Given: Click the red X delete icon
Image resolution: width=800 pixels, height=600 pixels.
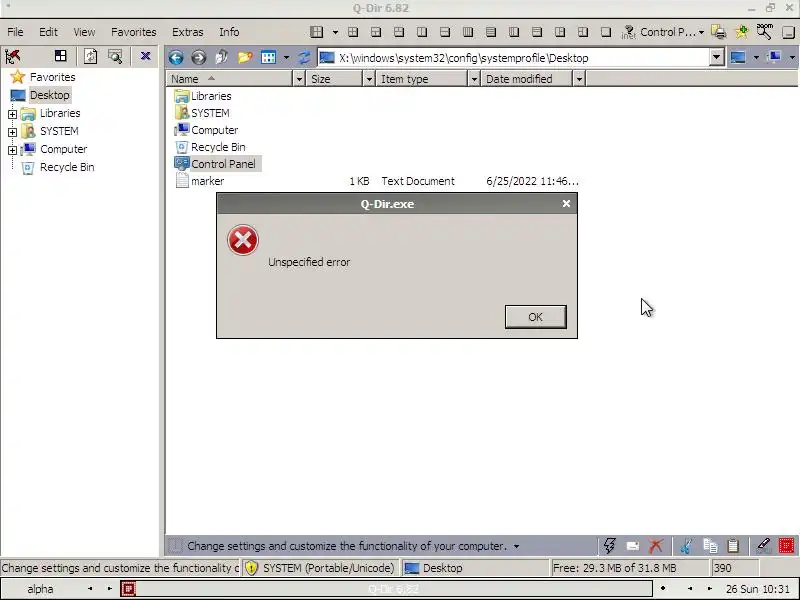Looking at the screenshot, I should click(x=656, y=546).
